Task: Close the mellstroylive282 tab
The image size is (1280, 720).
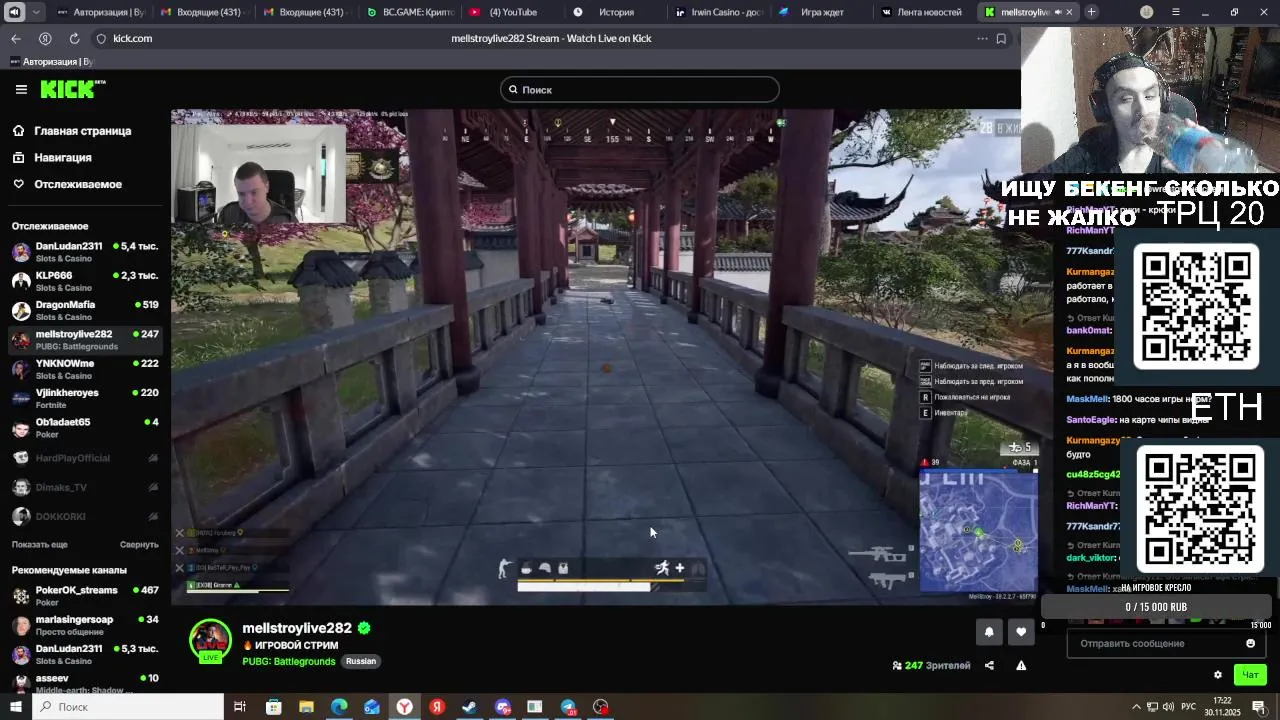Action: point(1069,12)
